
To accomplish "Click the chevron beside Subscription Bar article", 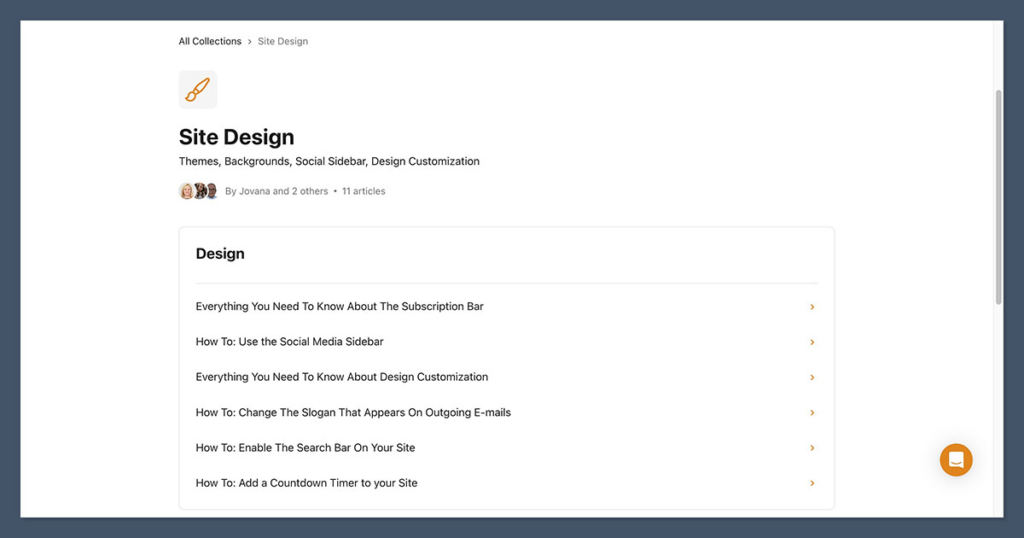I will pos(812,307).
